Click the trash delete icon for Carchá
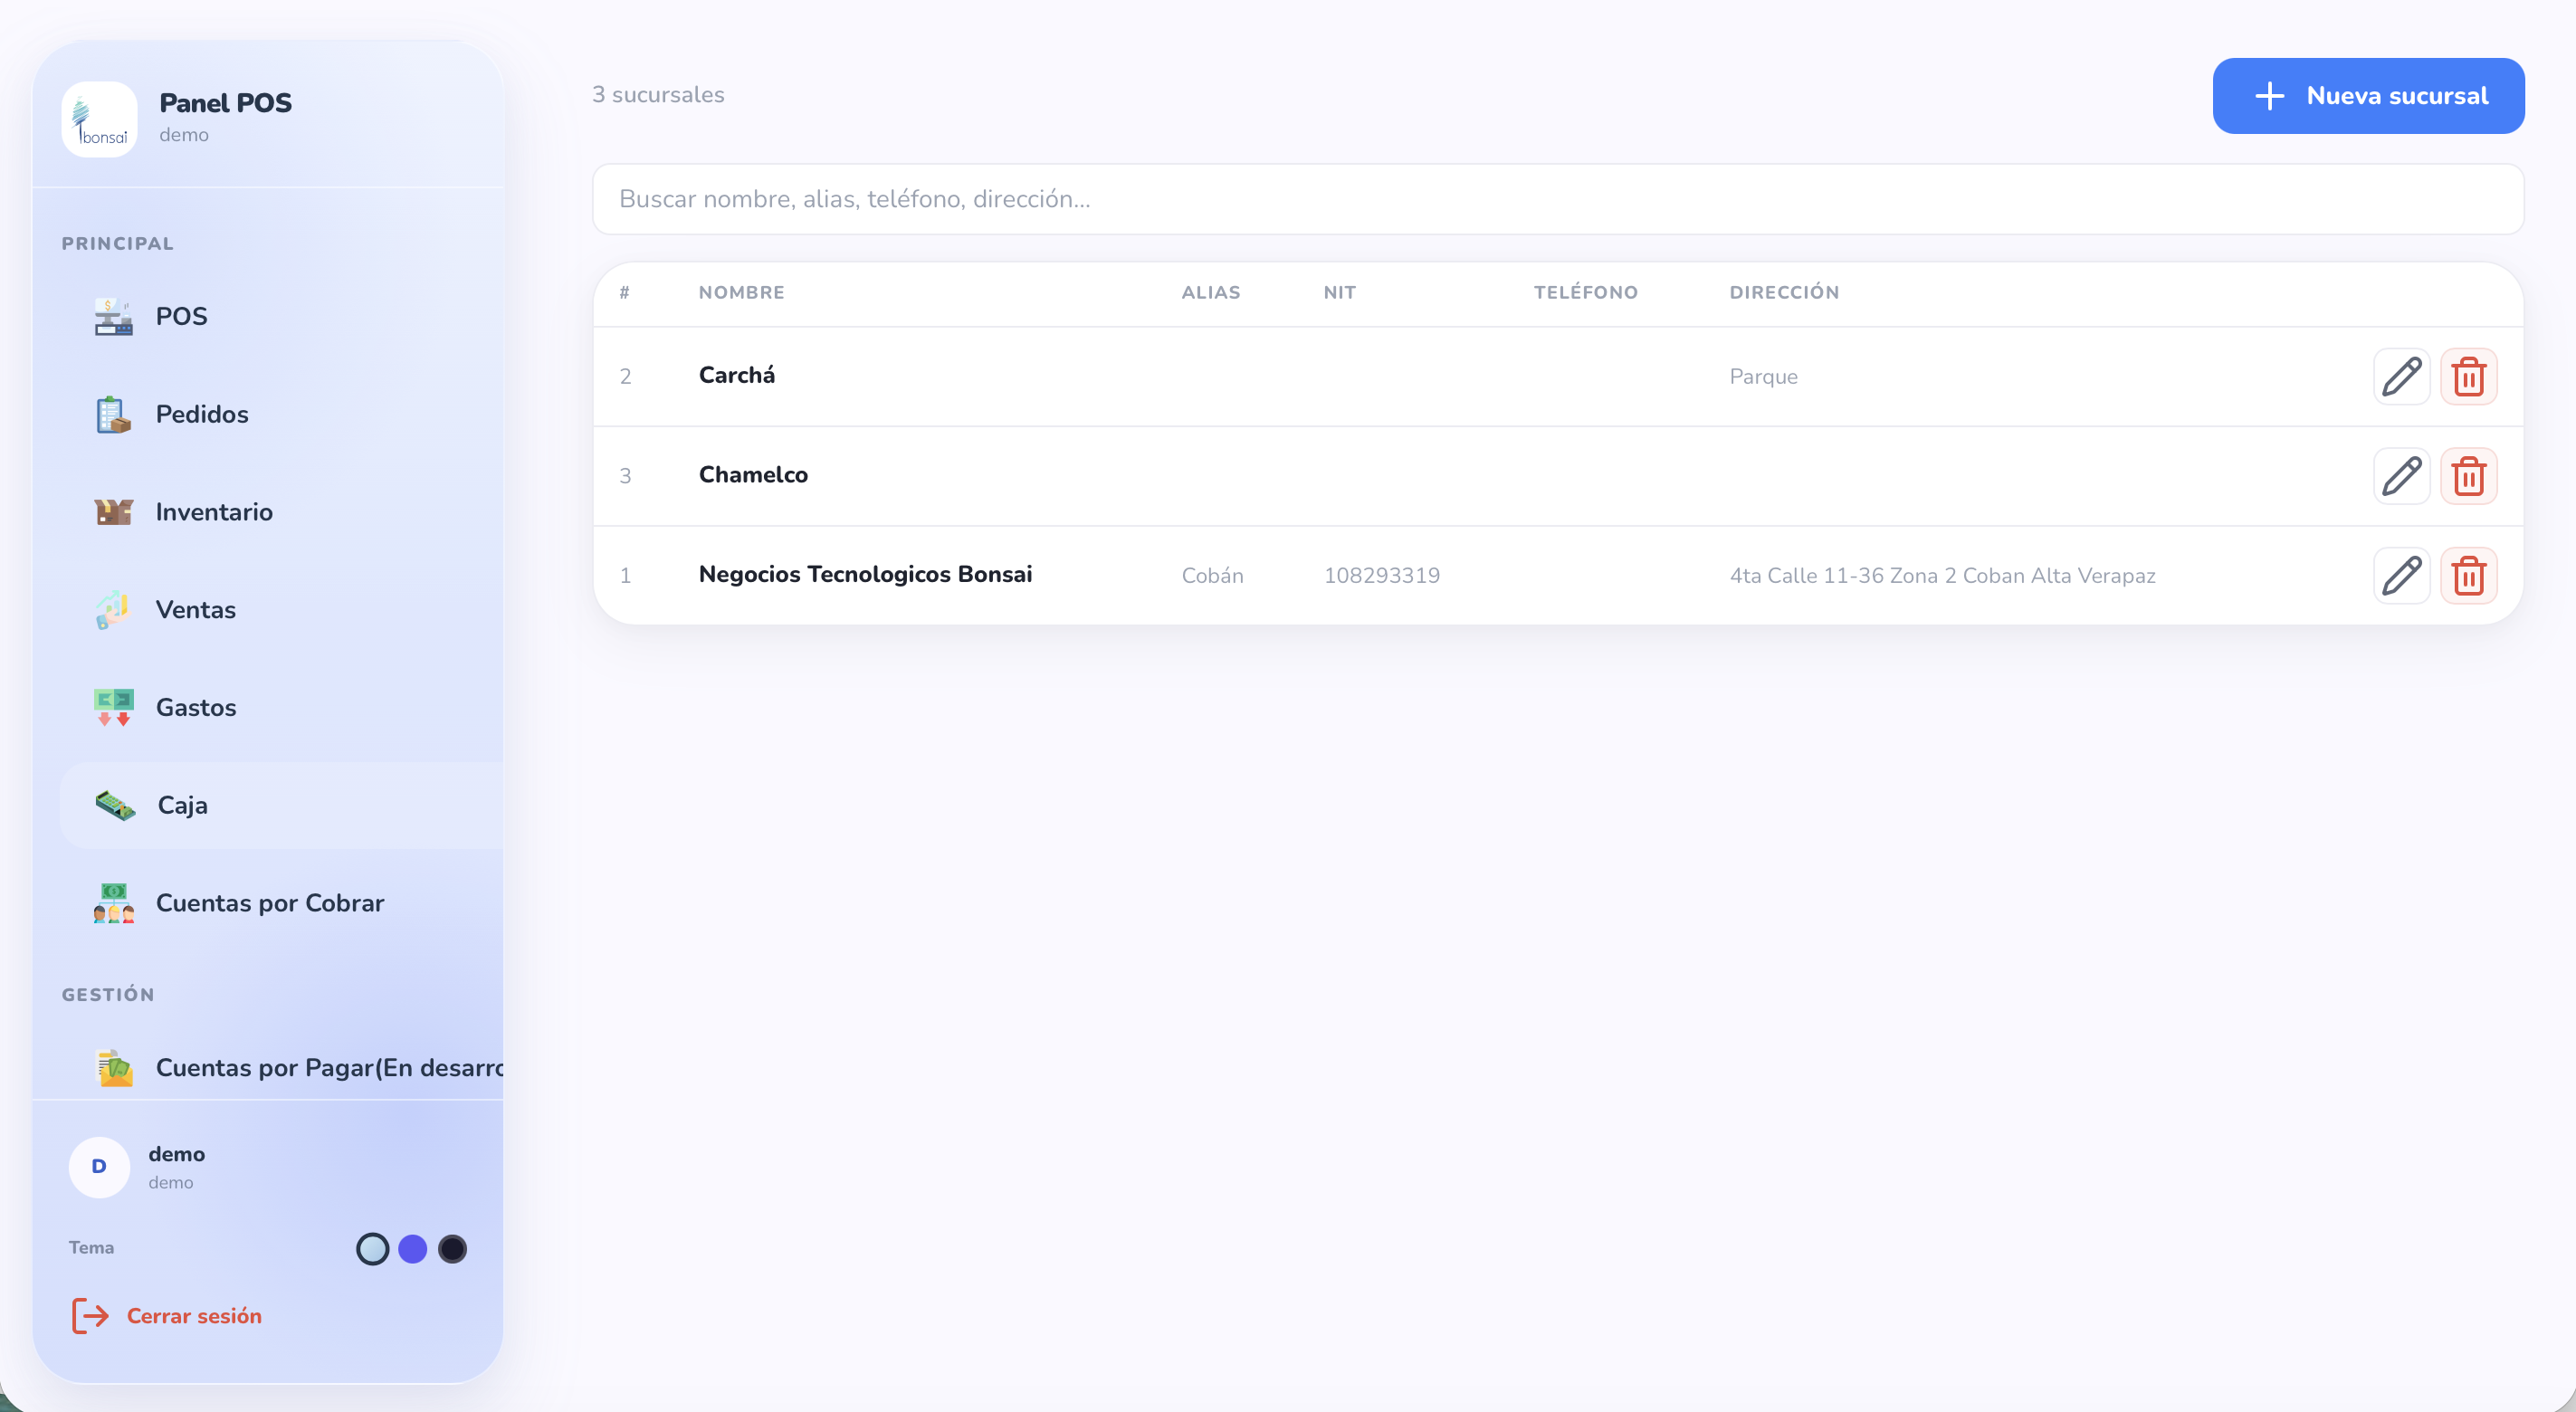The height and width of the screenshot is (1412, 2576). pyautogui.click(x=2468, y=377)
